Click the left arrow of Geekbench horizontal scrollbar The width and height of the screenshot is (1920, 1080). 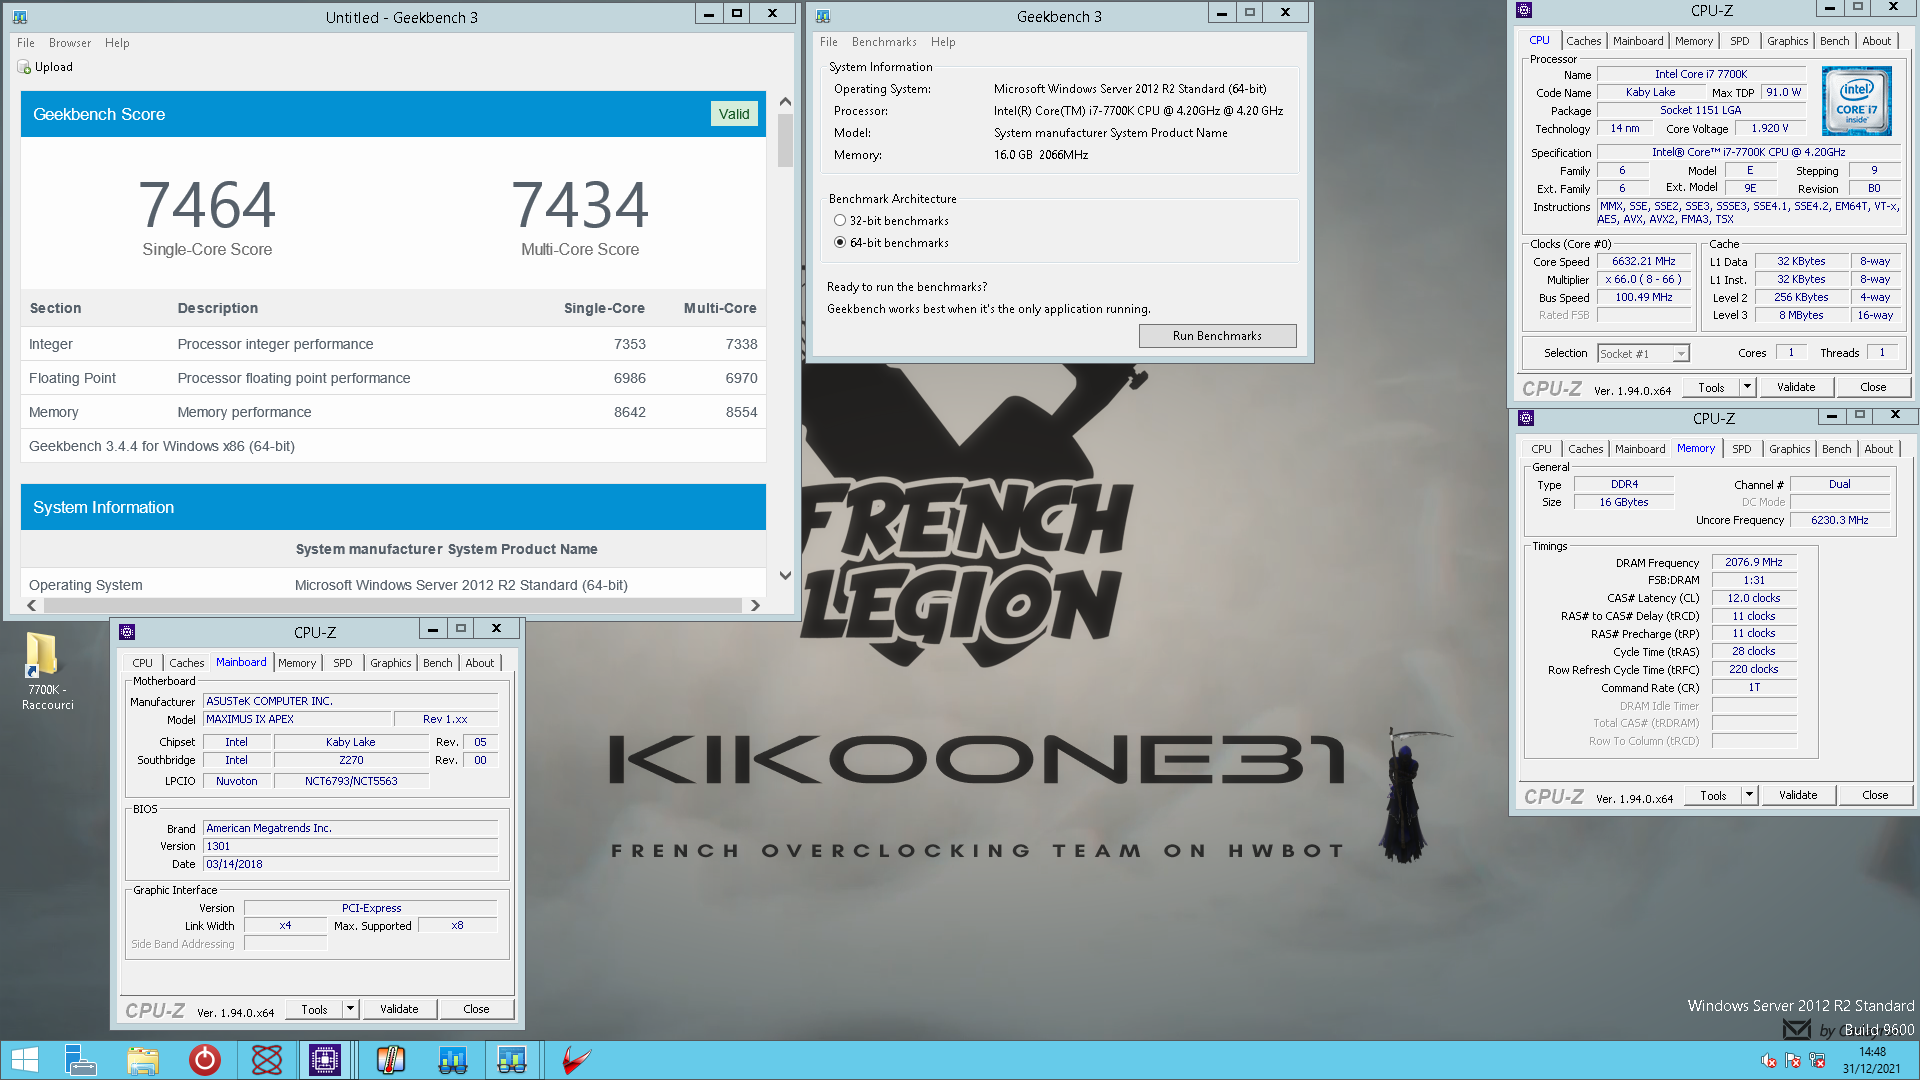pyautogui.click(x=32, y=605)
